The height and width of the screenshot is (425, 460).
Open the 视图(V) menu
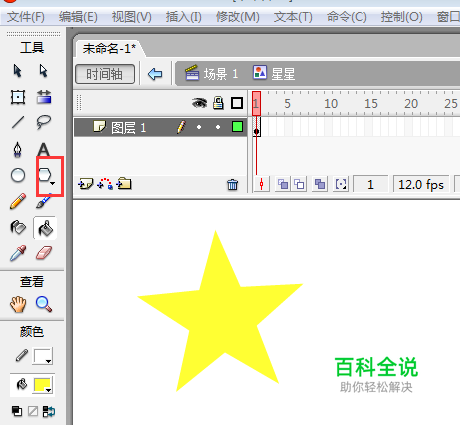coord(132,17)
